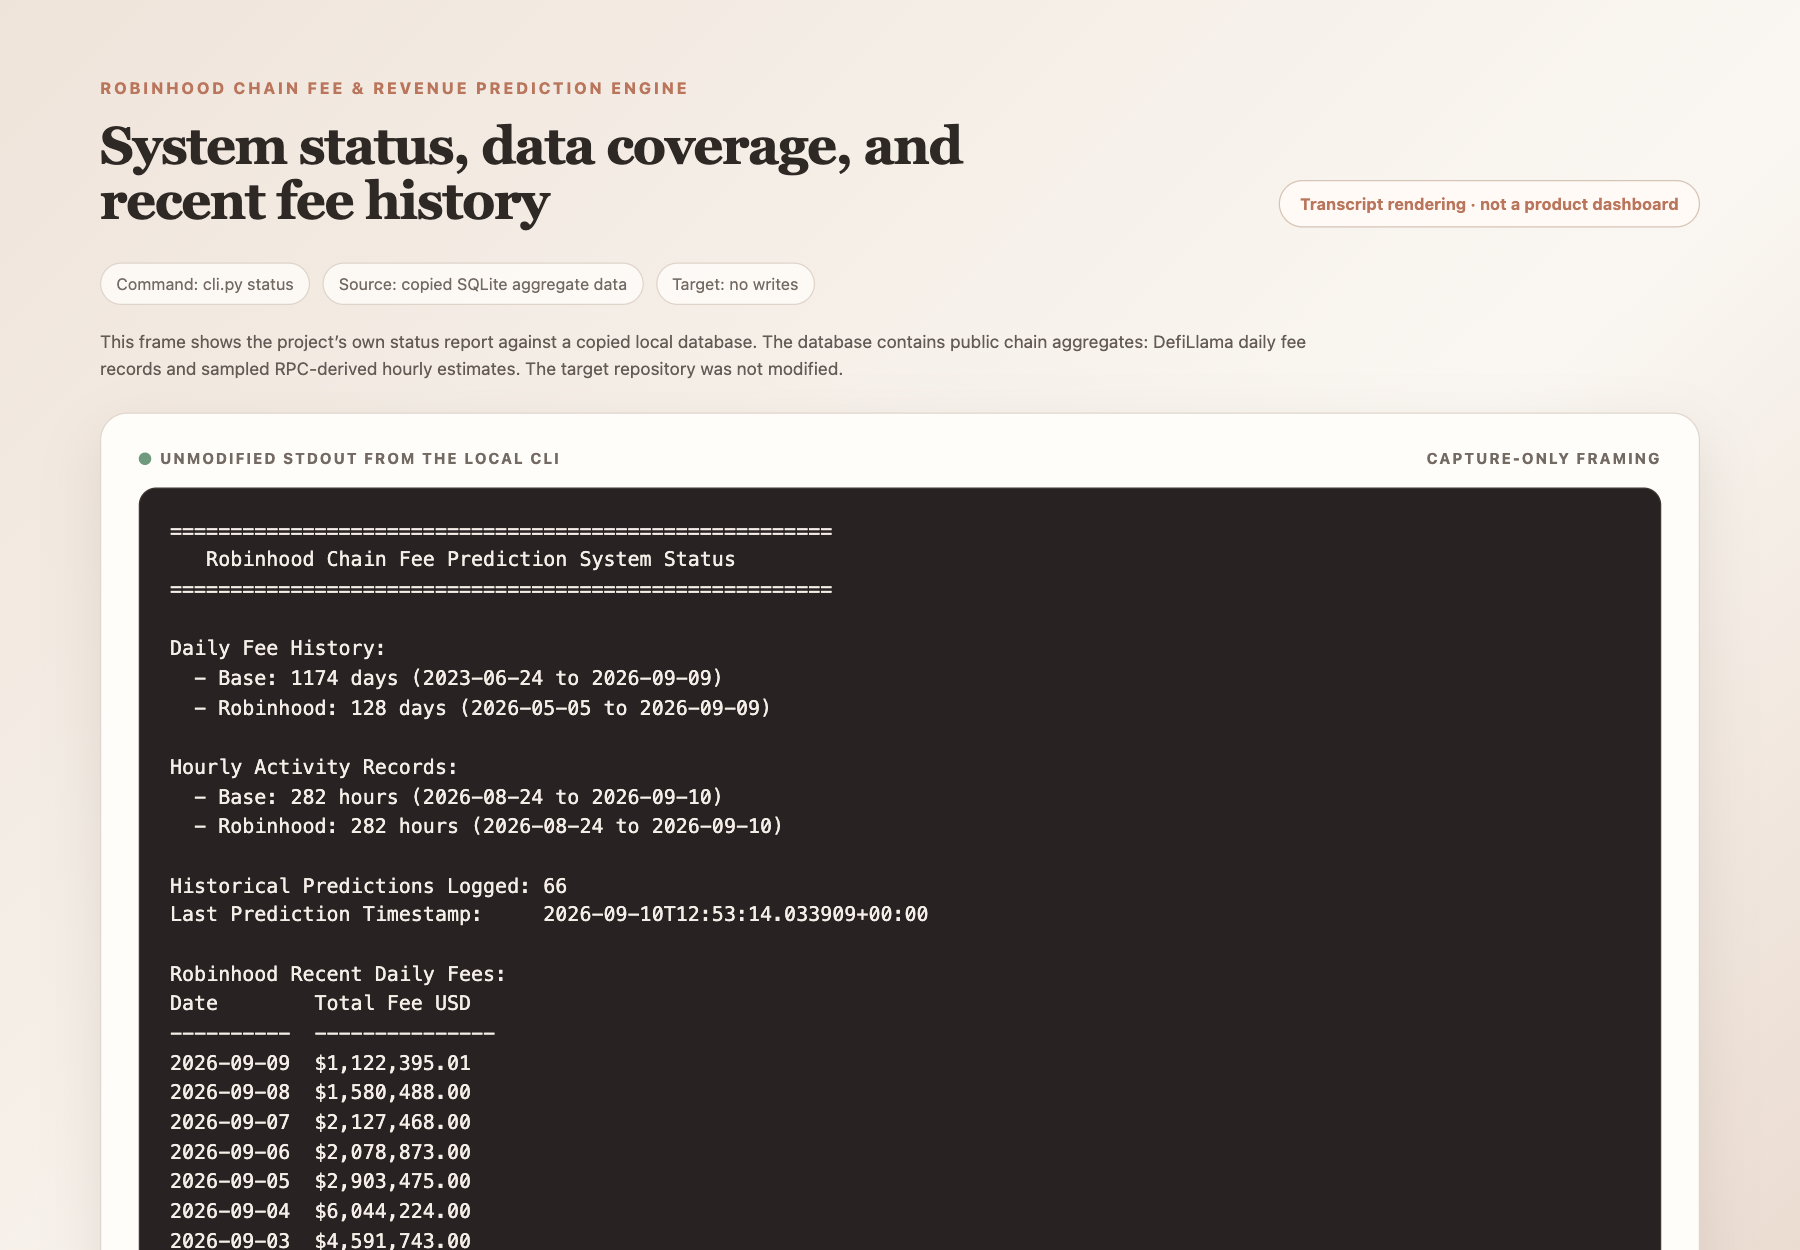Click the fee value '$2,903,475.00'
This screenshot has height=1250, width=1800.
click(392, 1181)
